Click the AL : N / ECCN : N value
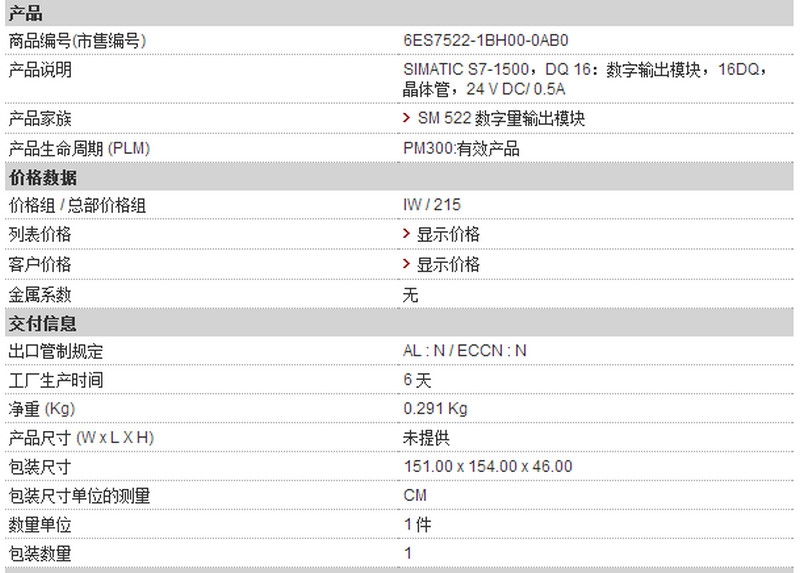 coord(464,351)
